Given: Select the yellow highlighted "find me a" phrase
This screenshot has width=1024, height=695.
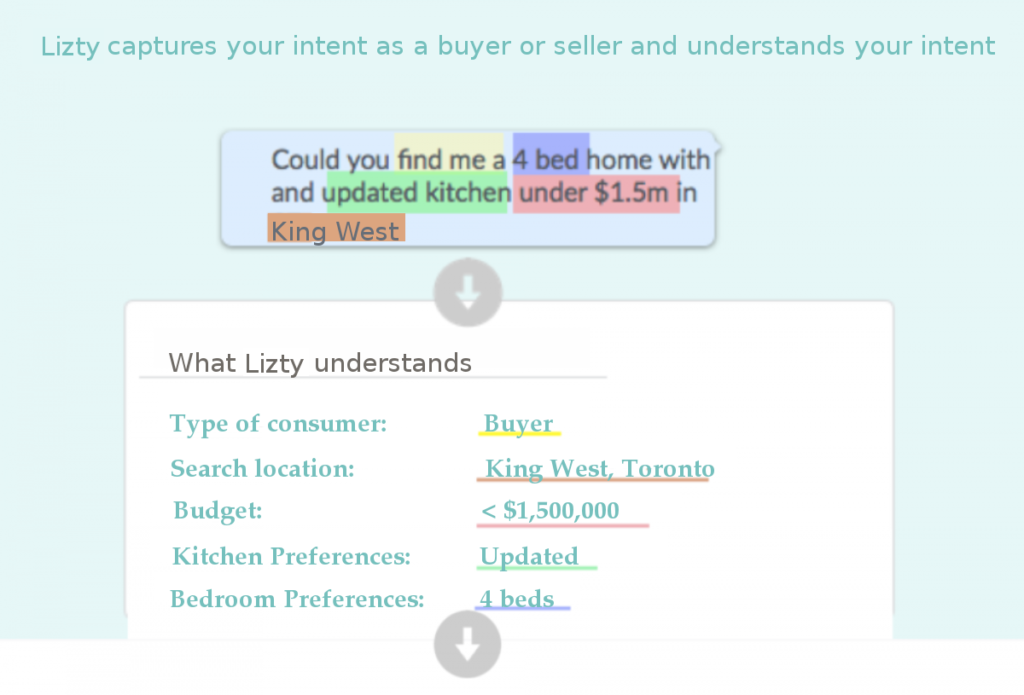Looking at the screenshot, I should coord(450,159).
